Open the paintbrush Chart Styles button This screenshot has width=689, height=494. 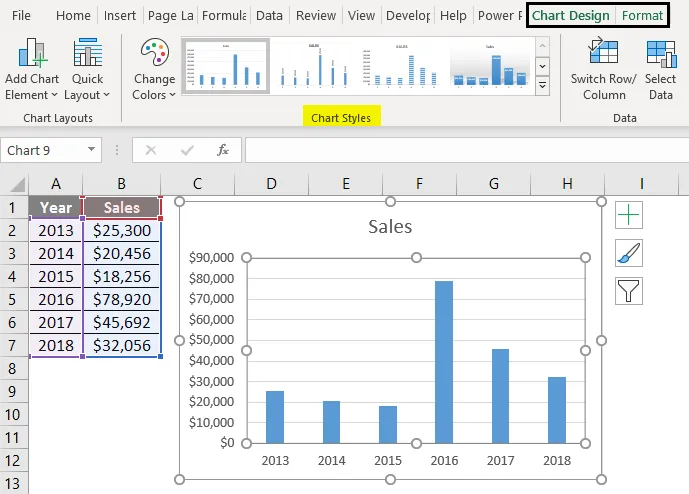click(629, 253)
